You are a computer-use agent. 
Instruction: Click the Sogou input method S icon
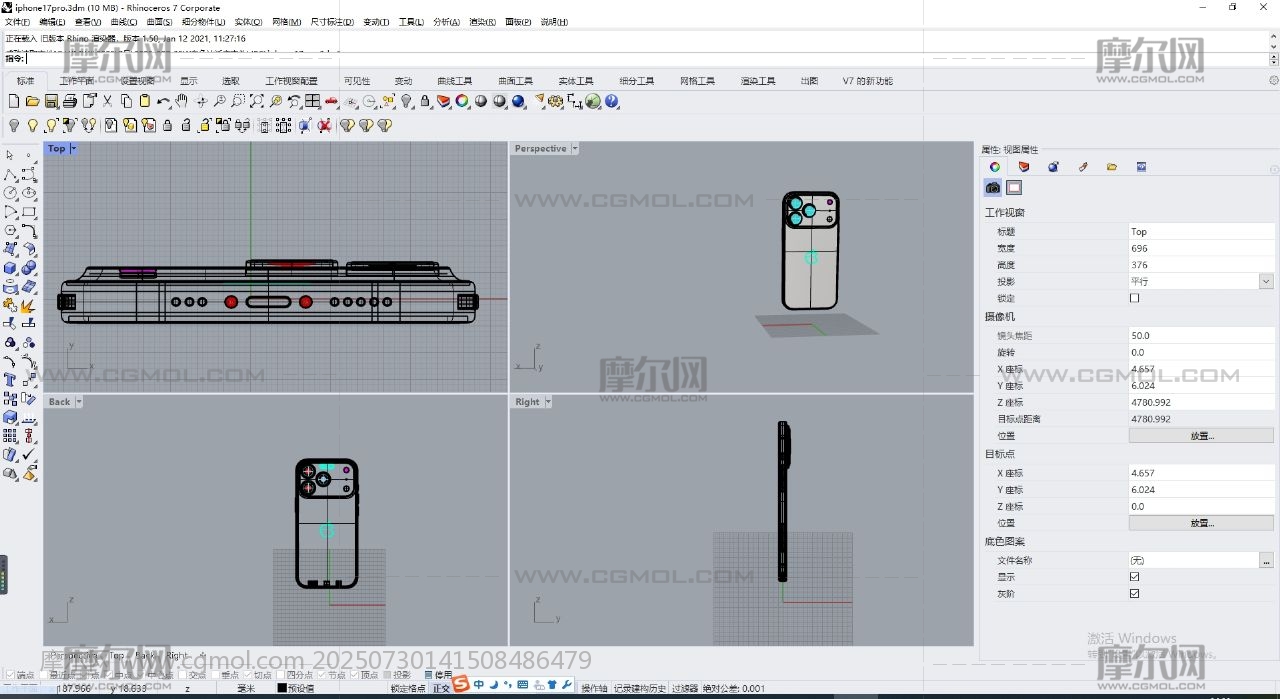[x=461, y=684]
